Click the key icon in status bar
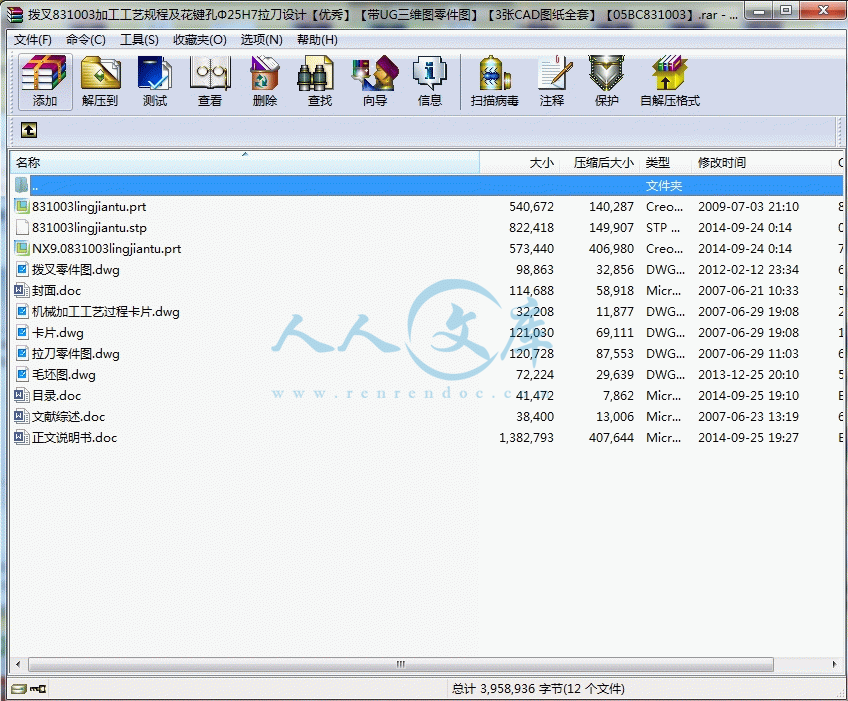Image resolution: width=848 pixels, height=701 pixels. 38,689
